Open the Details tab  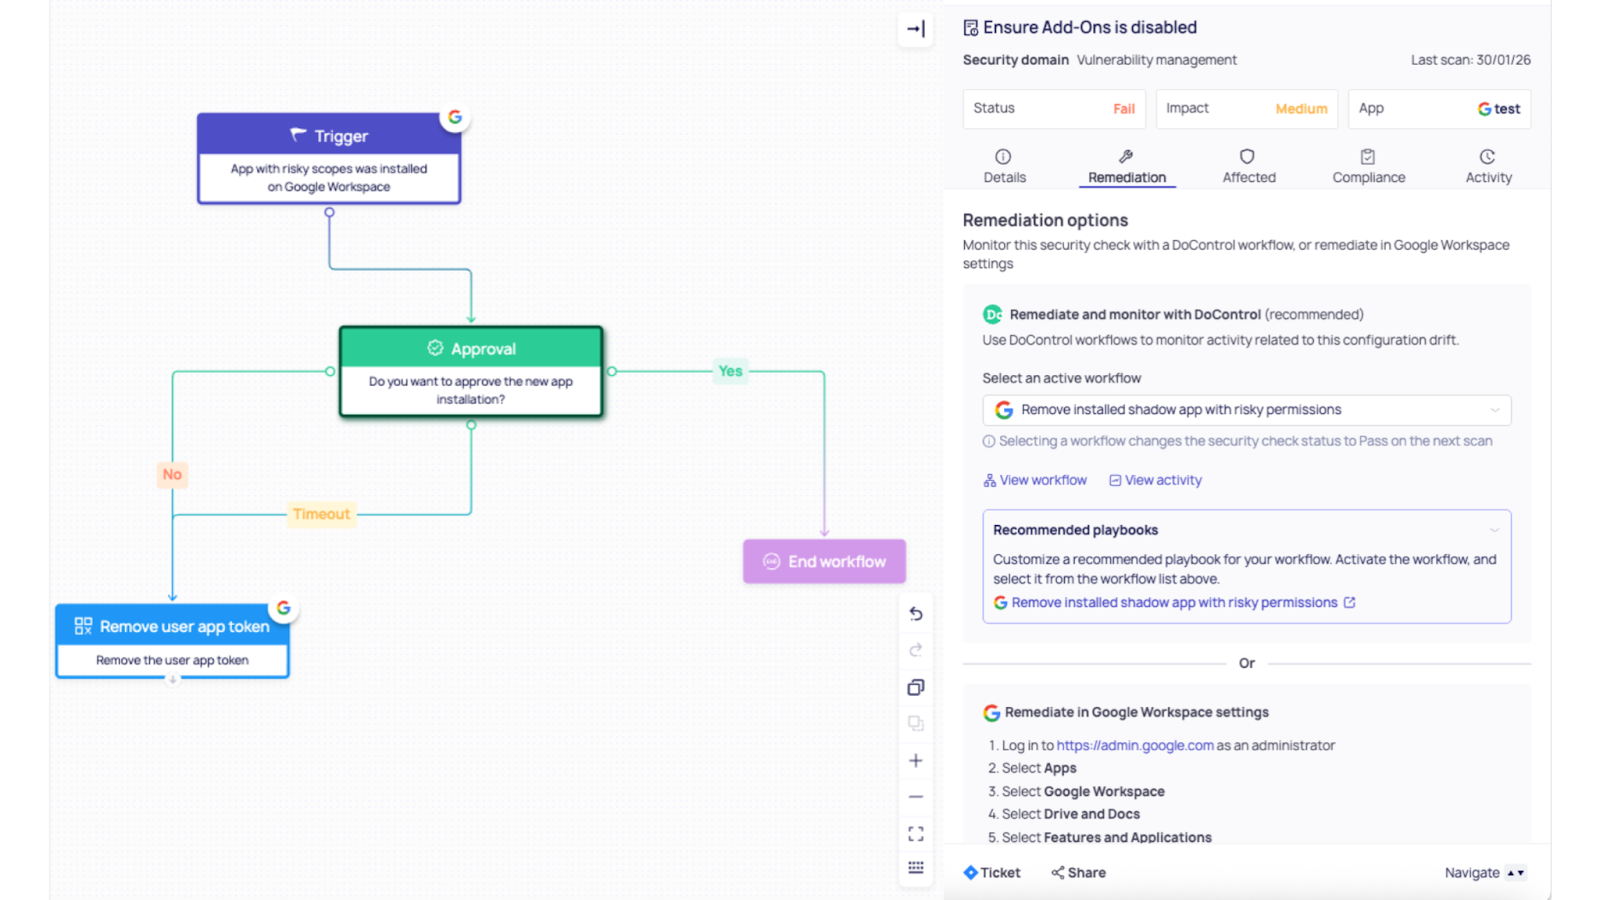1004,166
